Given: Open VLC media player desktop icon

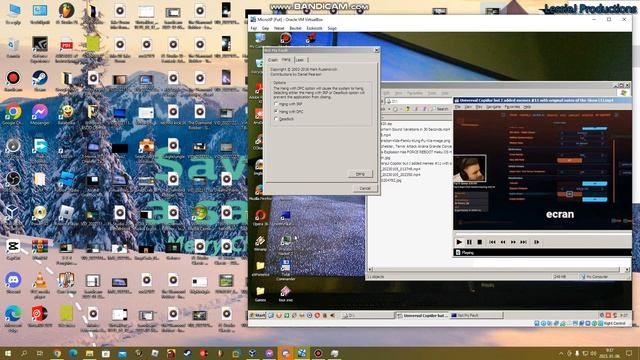Looking at the screenshot, I should click(x=40, y=284).
